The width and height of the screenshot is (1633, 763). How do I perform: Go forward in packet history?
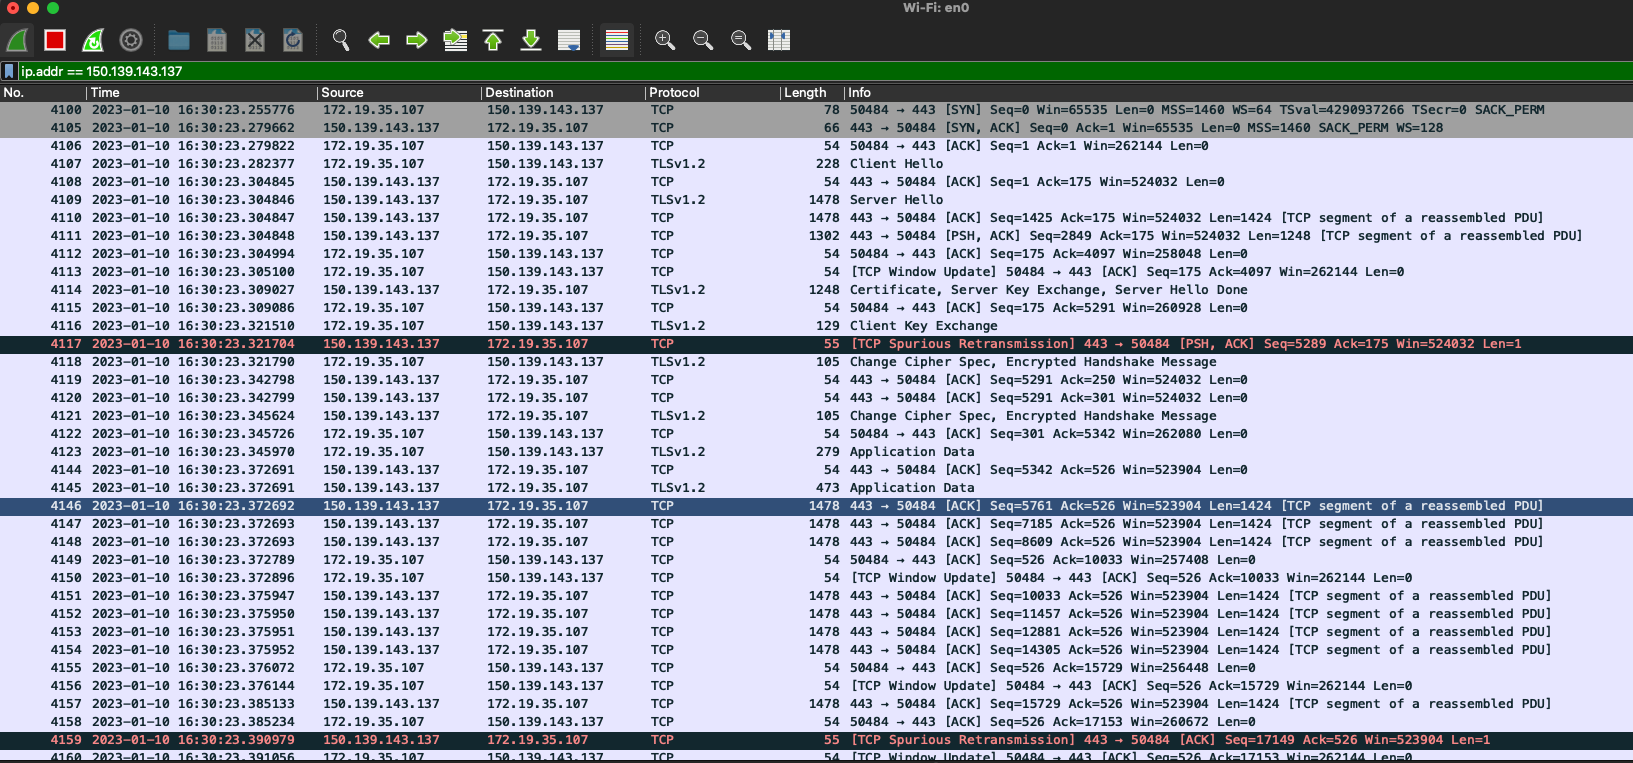pos(417,40)
